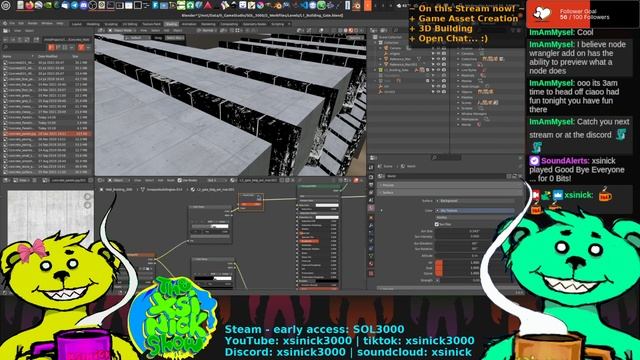Select solid viewport shading icon

click(345, 31)
